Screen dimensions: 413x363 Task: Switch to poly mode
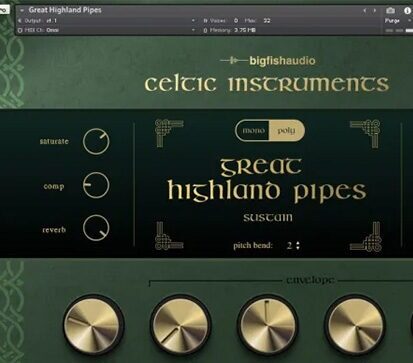[x=286, y=130]
